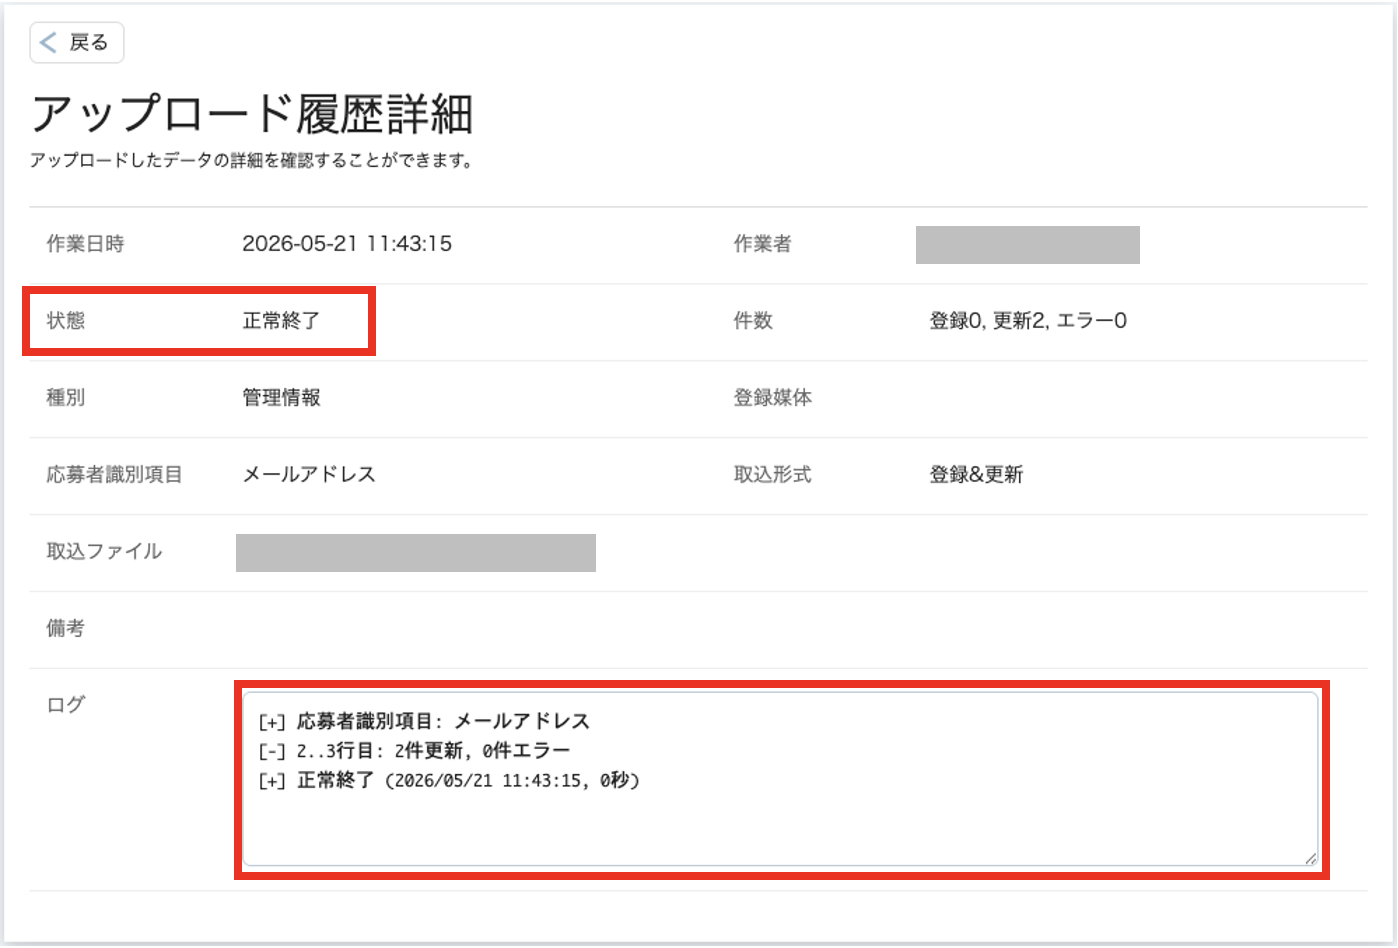The width and height of the screenshot is (1398, 948).
Task: Click the メールアドレス identifier value
Action: [x=309, y=475]
